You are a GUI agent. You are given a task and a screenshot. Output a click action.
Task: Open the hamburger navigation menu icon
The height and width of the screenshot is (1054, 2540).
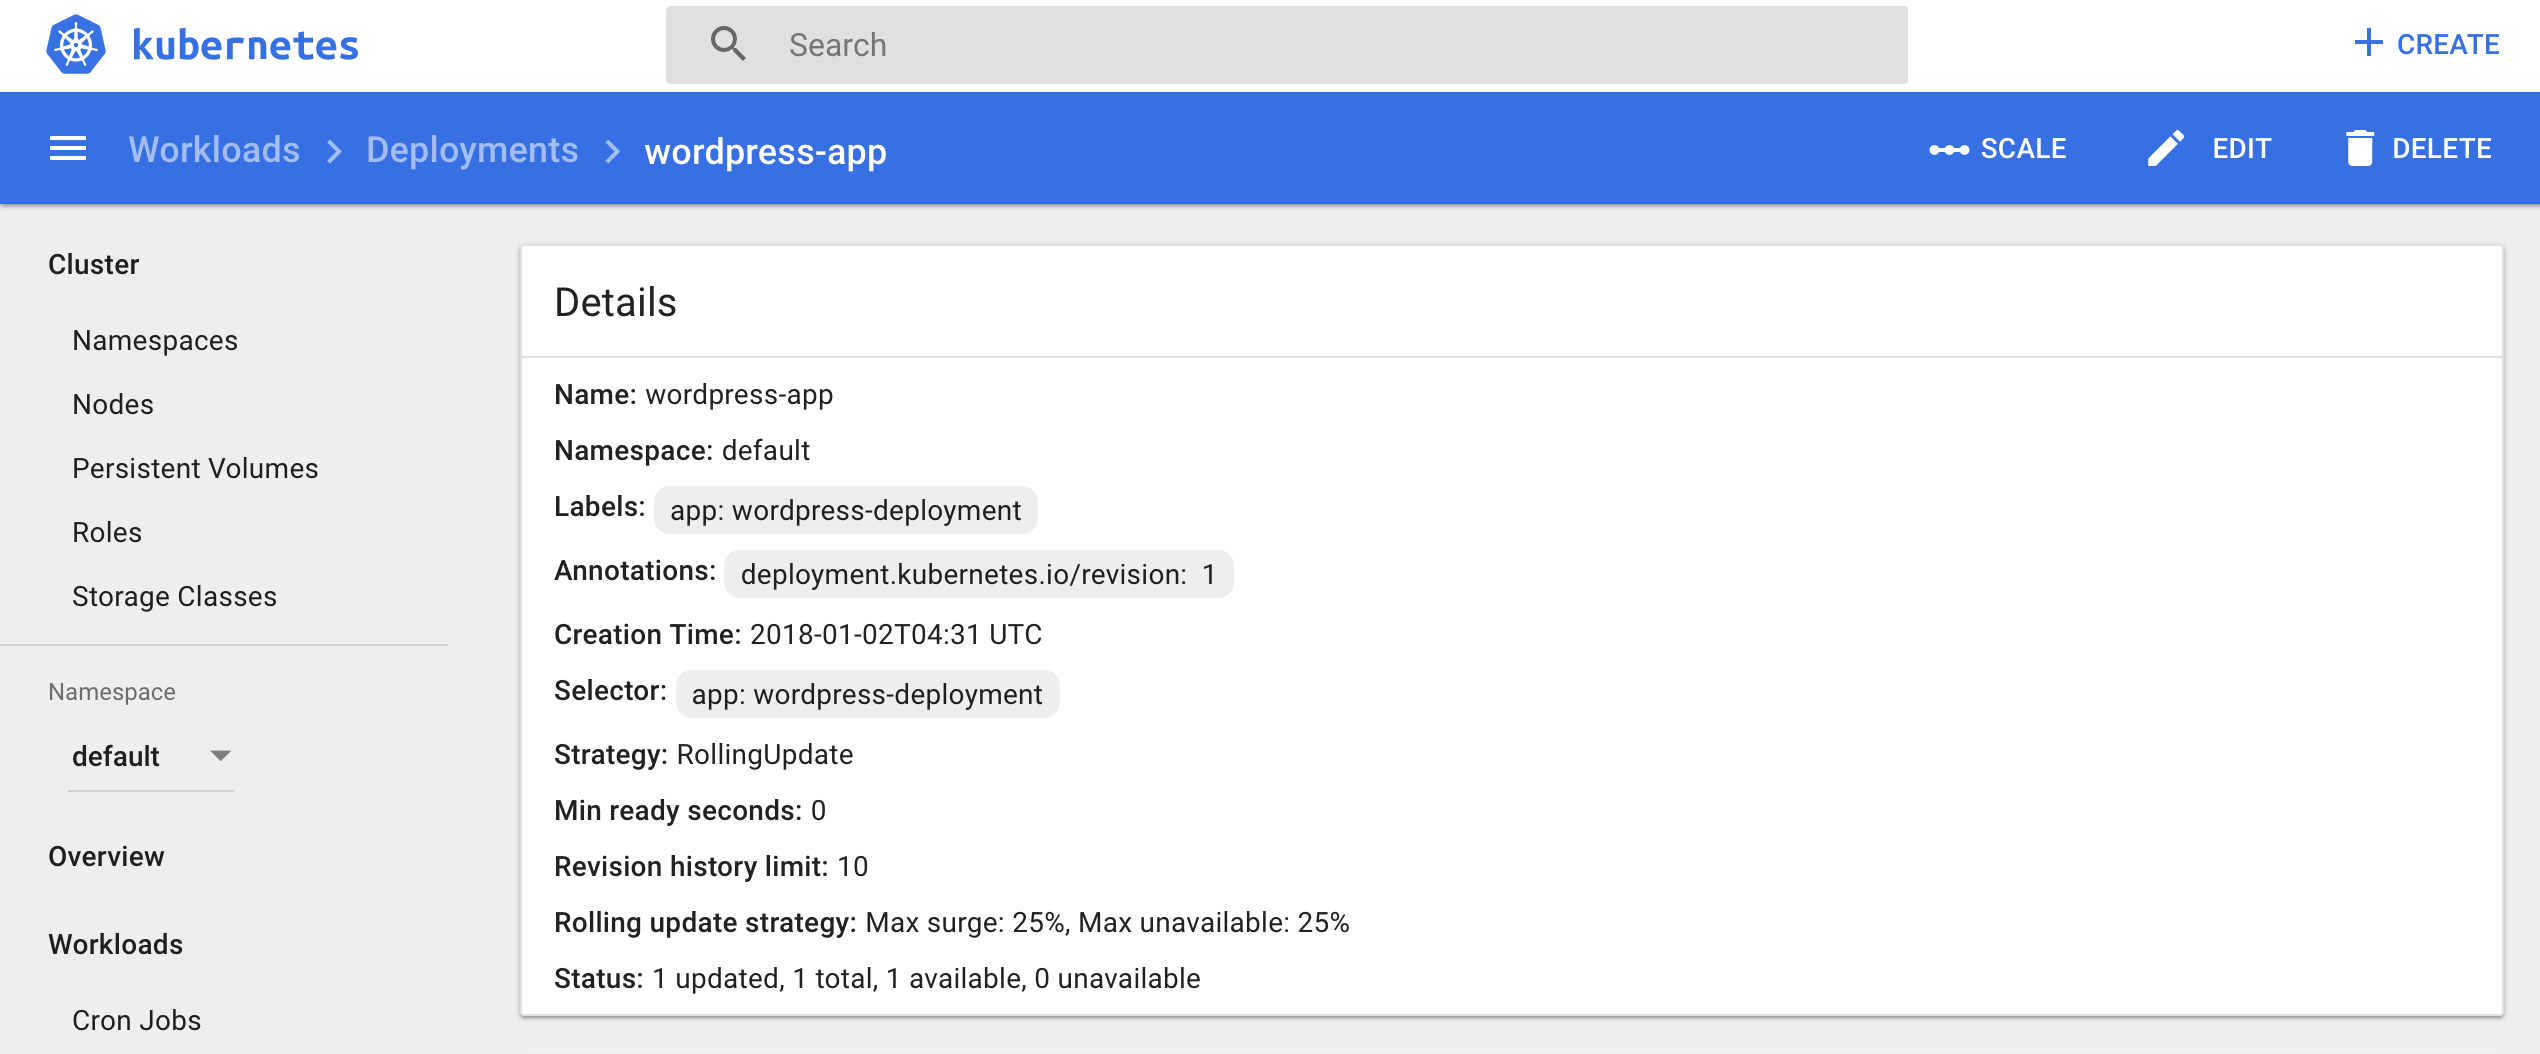click(x=68, y=149)
